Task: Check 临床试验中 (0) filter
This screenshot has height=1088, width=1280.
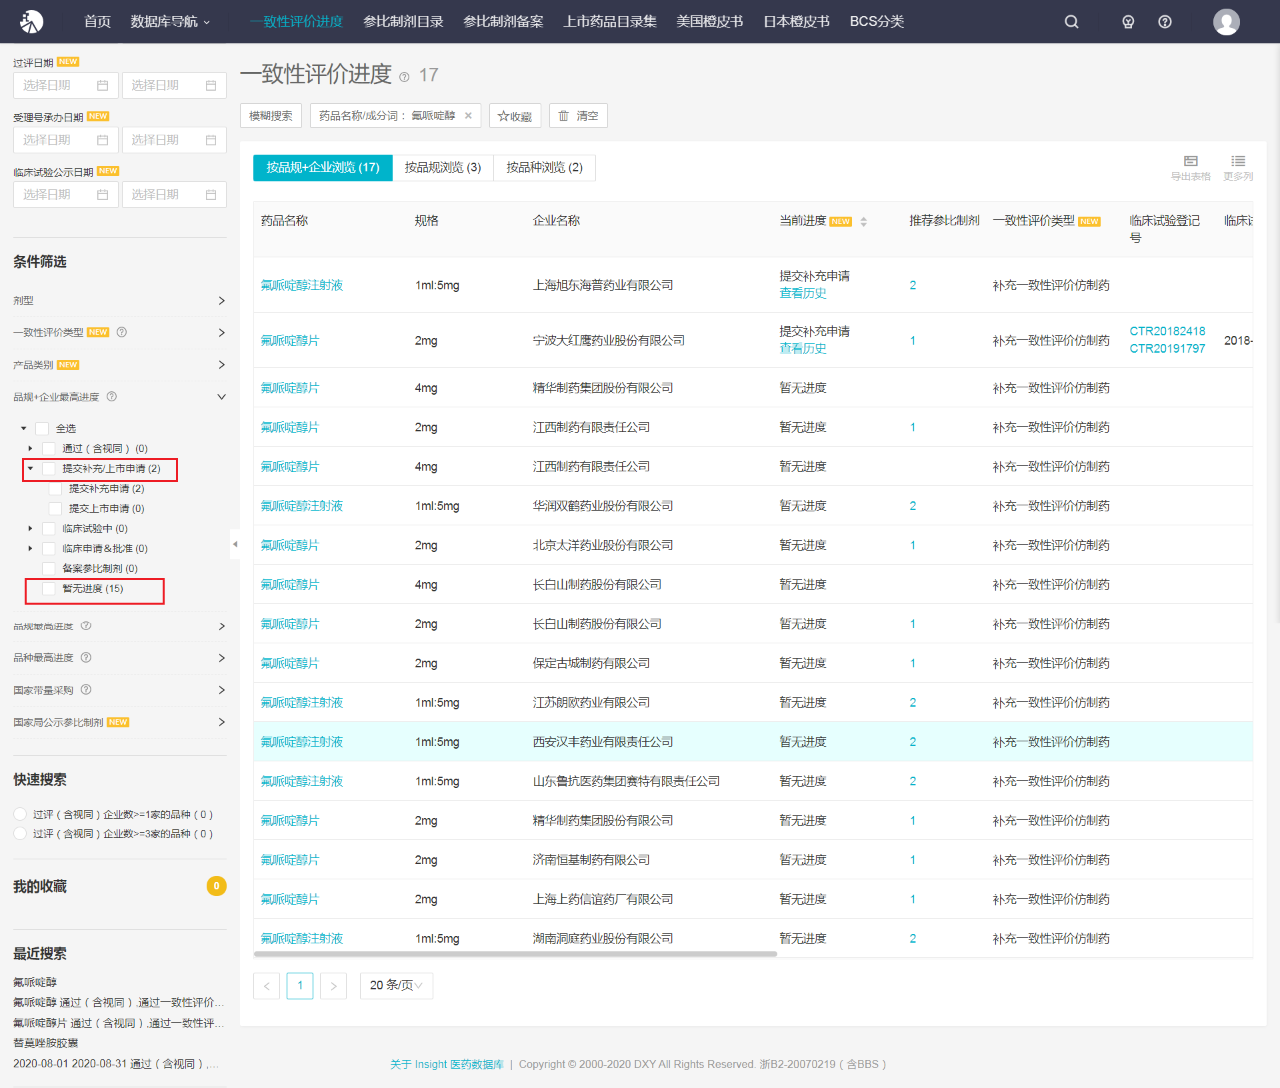Action: (49, 529)
